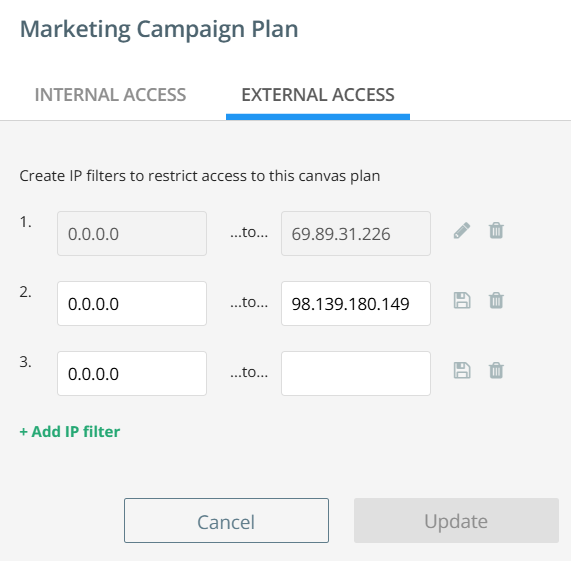This screenshot has width=571, height=561.
Task: Focus the start IP field of filter 1
Action: (132, 233)
